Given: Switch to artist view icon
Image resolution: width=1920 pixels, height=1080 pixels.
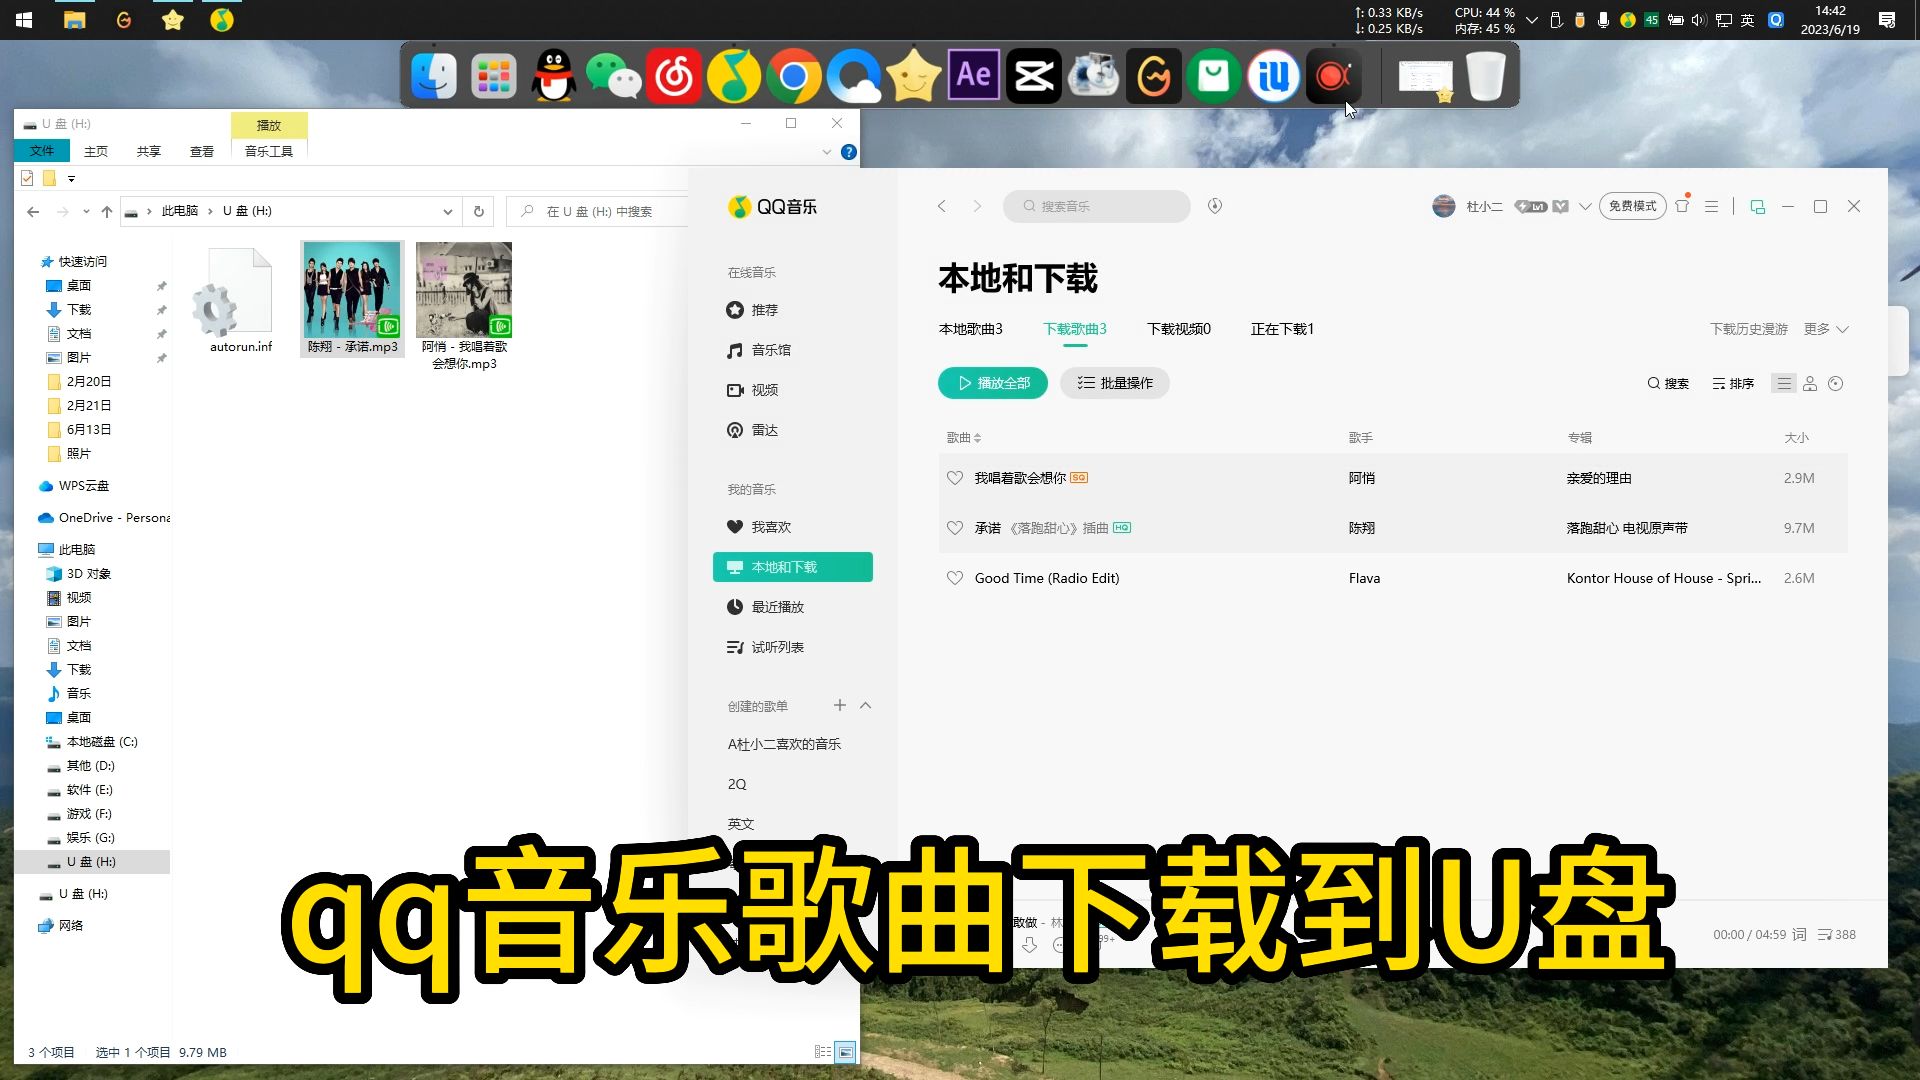Looking at the screenshot, I should click(1810, 384).
